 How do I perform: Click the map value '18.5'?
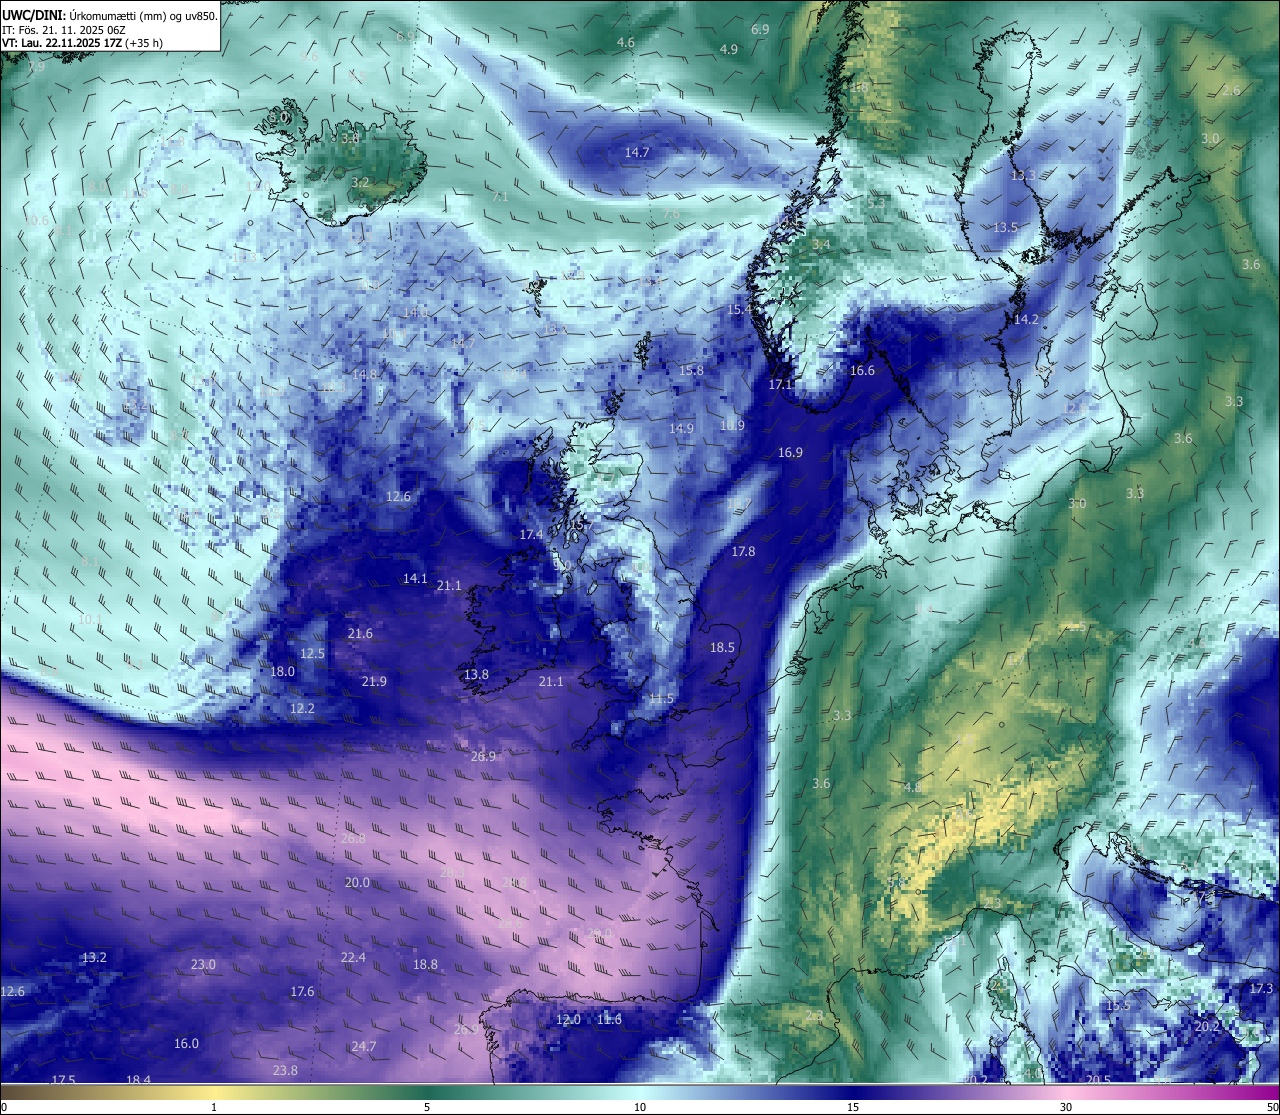click(x=722, y=648)
